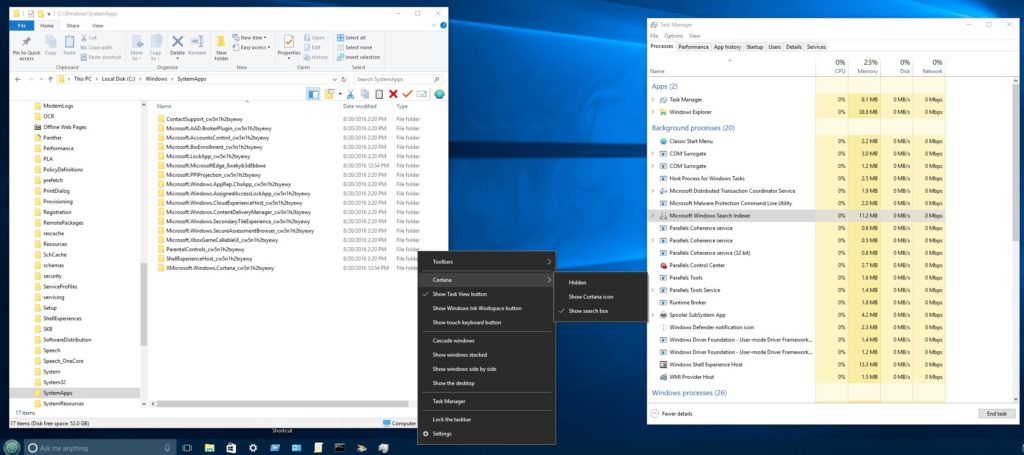Switch to the Performance tab
The height and width of the screenshot is (455, 1024).
click(x=693, y=47)
